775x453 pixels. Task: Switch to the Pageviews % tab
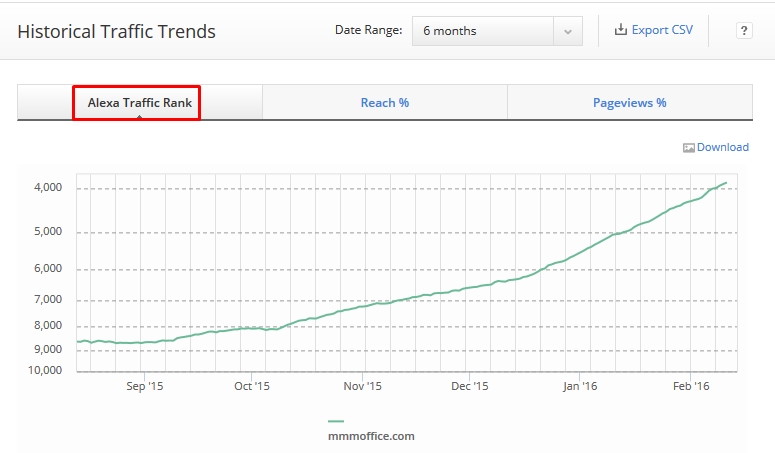point(630,102)
